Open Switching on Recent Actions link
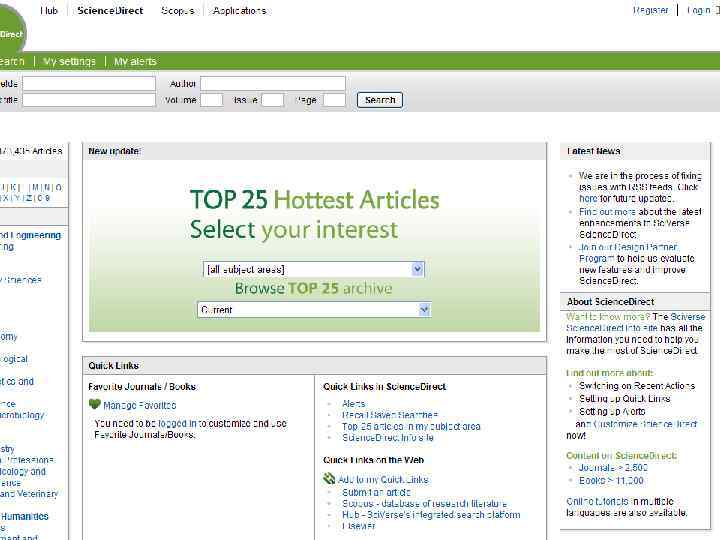The image size is (720, 540). tap(637, 386)
